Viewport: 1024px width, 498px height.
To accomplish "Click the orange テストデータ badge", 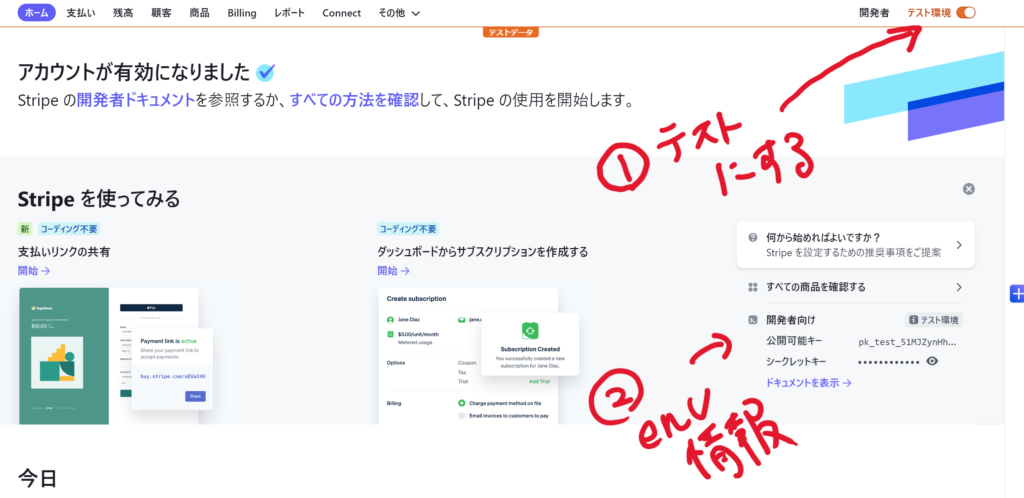I will (511, 32).
